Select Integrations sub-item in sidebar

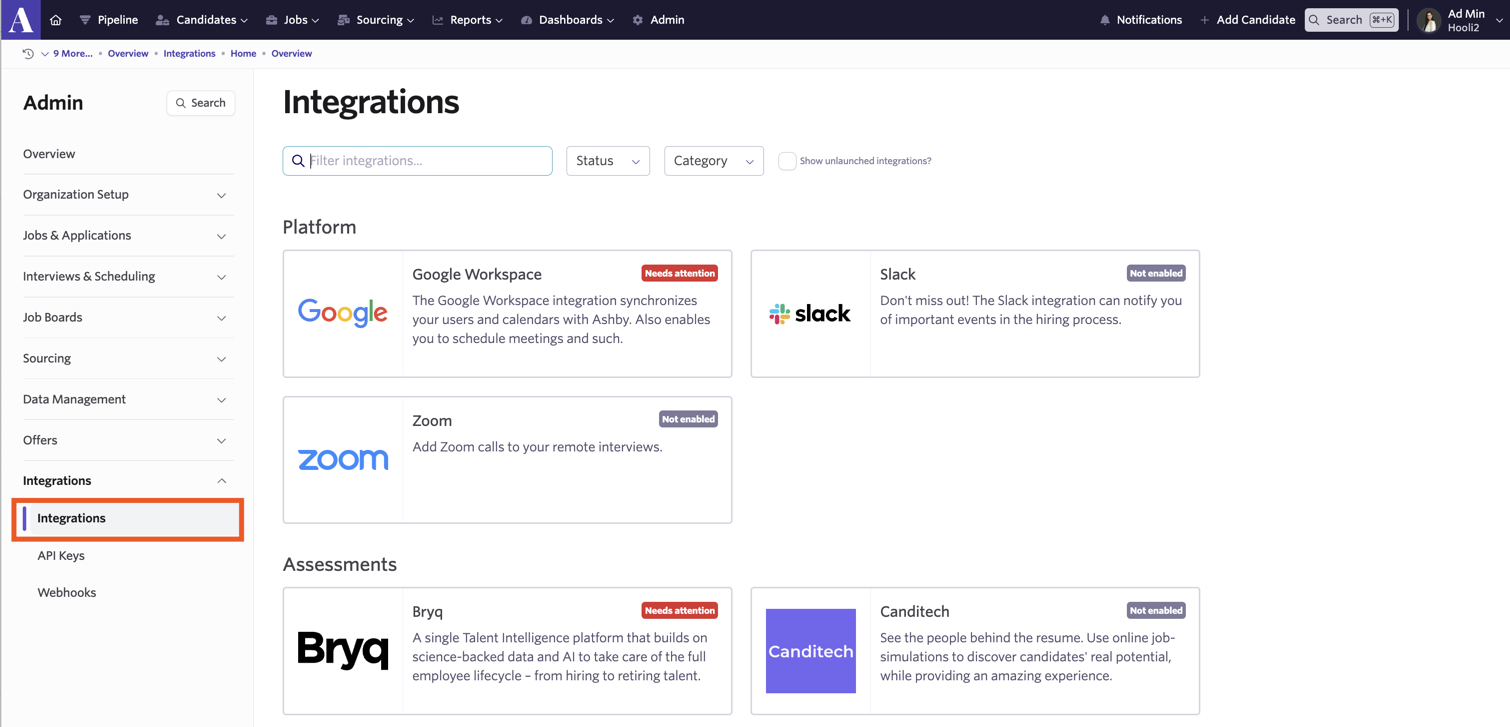pyautogui.click(x=128, y=519)
